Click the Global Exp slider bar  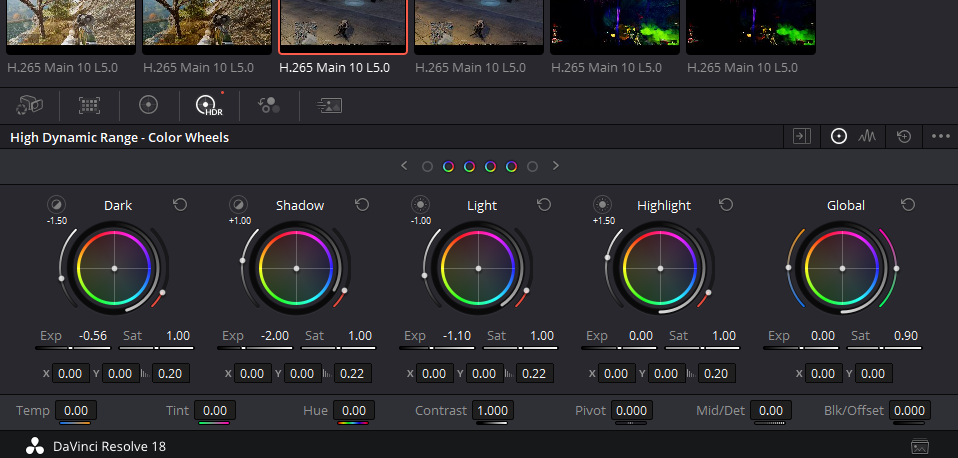click(x=802, y=348)
